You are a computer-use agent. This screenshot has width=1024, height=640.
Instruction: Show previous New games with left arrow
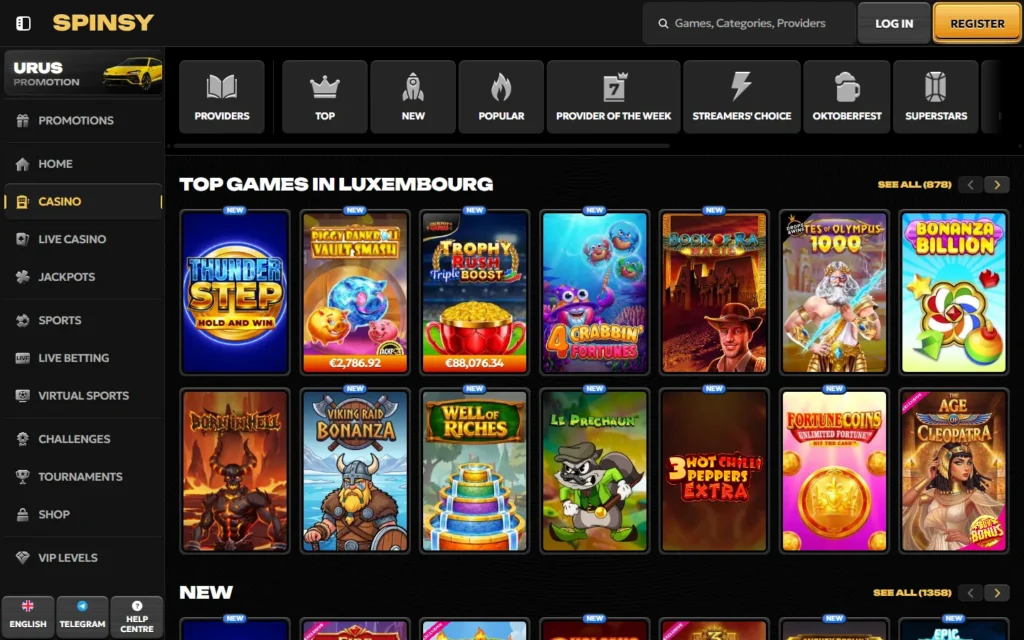tap(970, 593)
